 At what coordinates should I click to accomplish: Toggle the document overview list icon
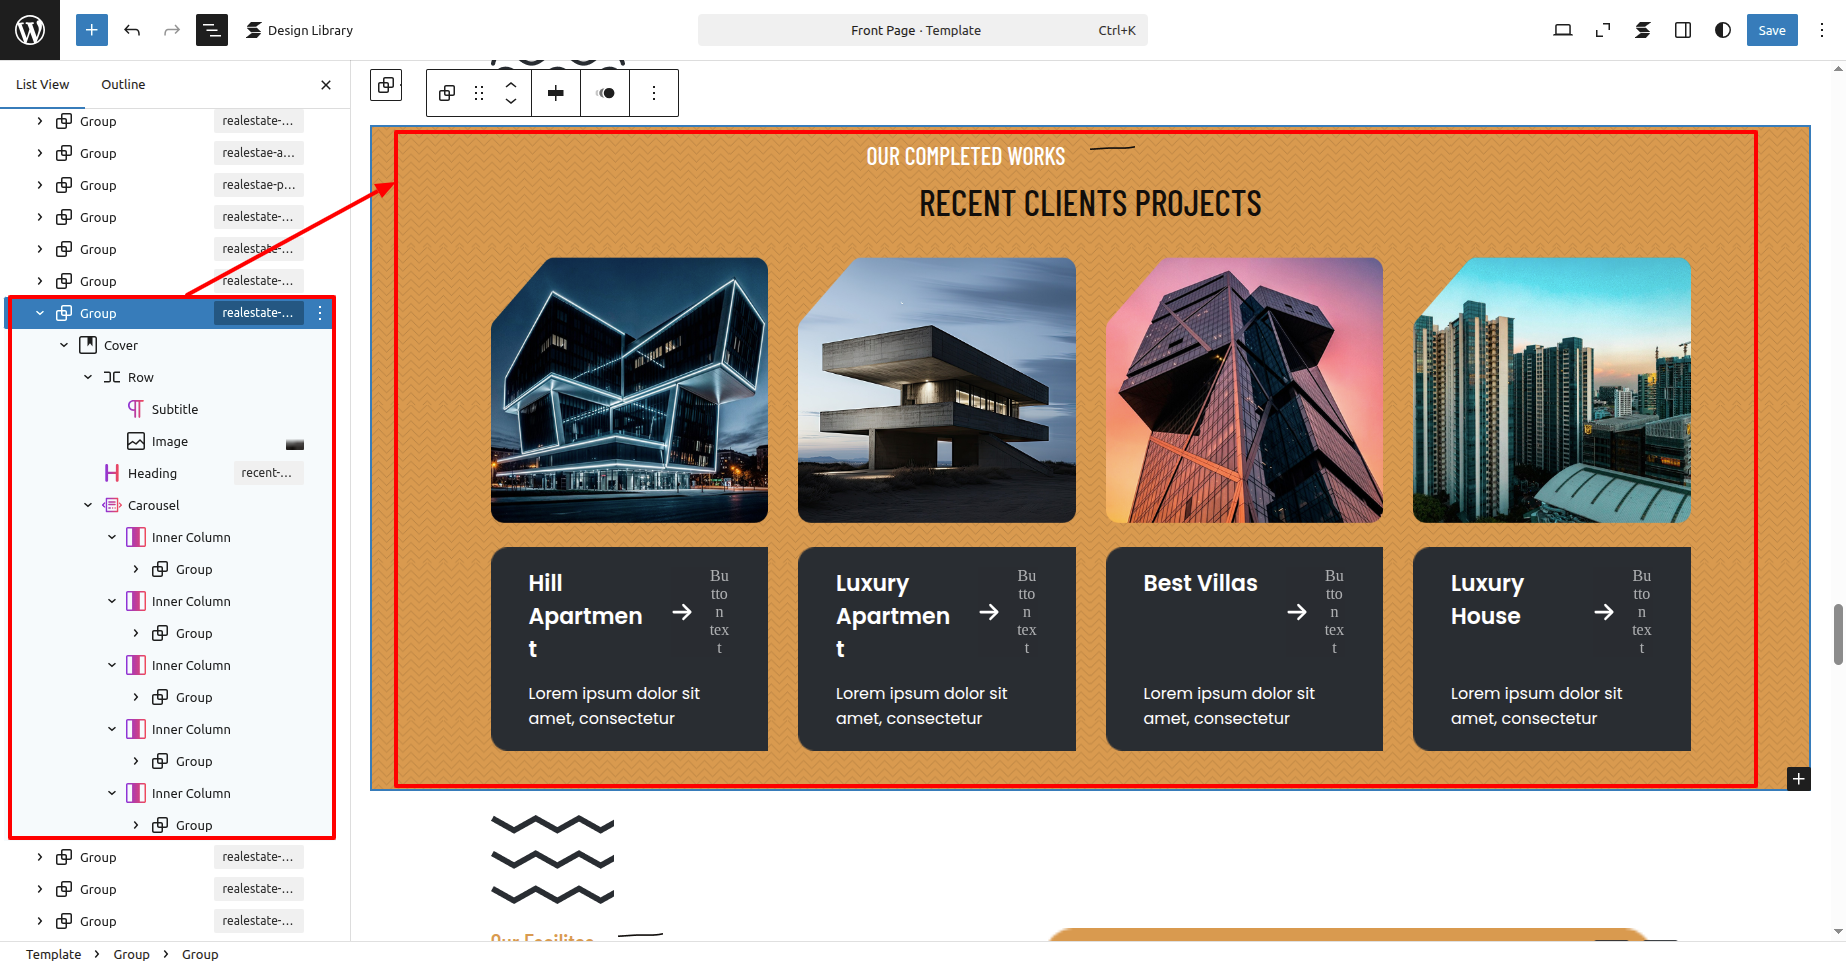click(x=212, y=30)
